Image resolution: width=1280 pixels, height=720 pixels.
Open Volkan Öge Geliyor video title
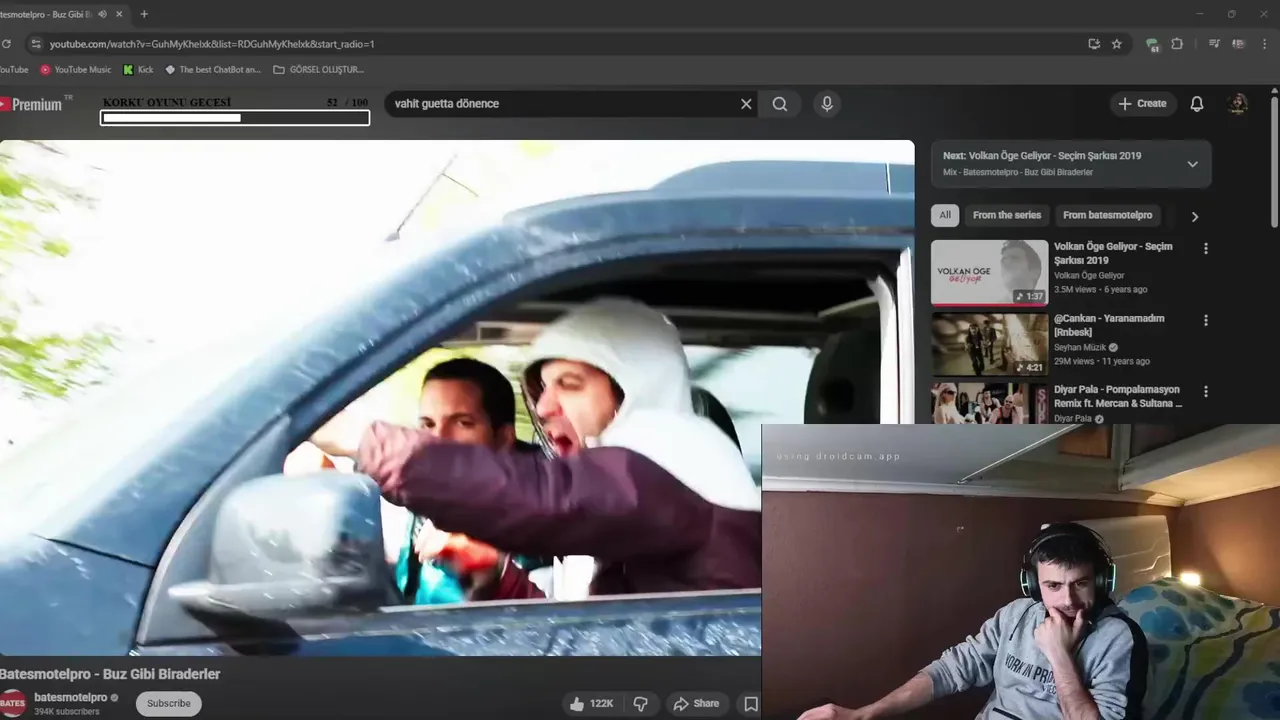[1113, 253]
